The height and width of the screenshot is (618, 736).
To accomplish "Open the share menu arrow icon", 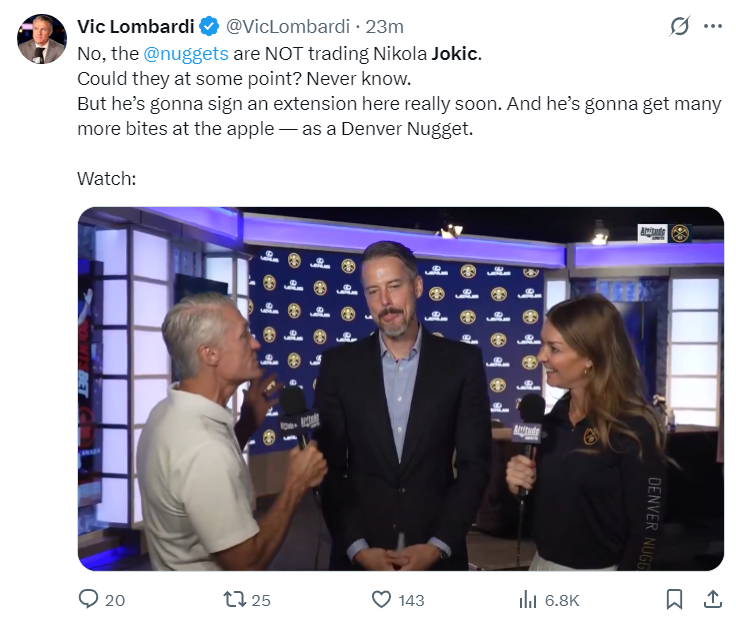I will coord(713,598).
